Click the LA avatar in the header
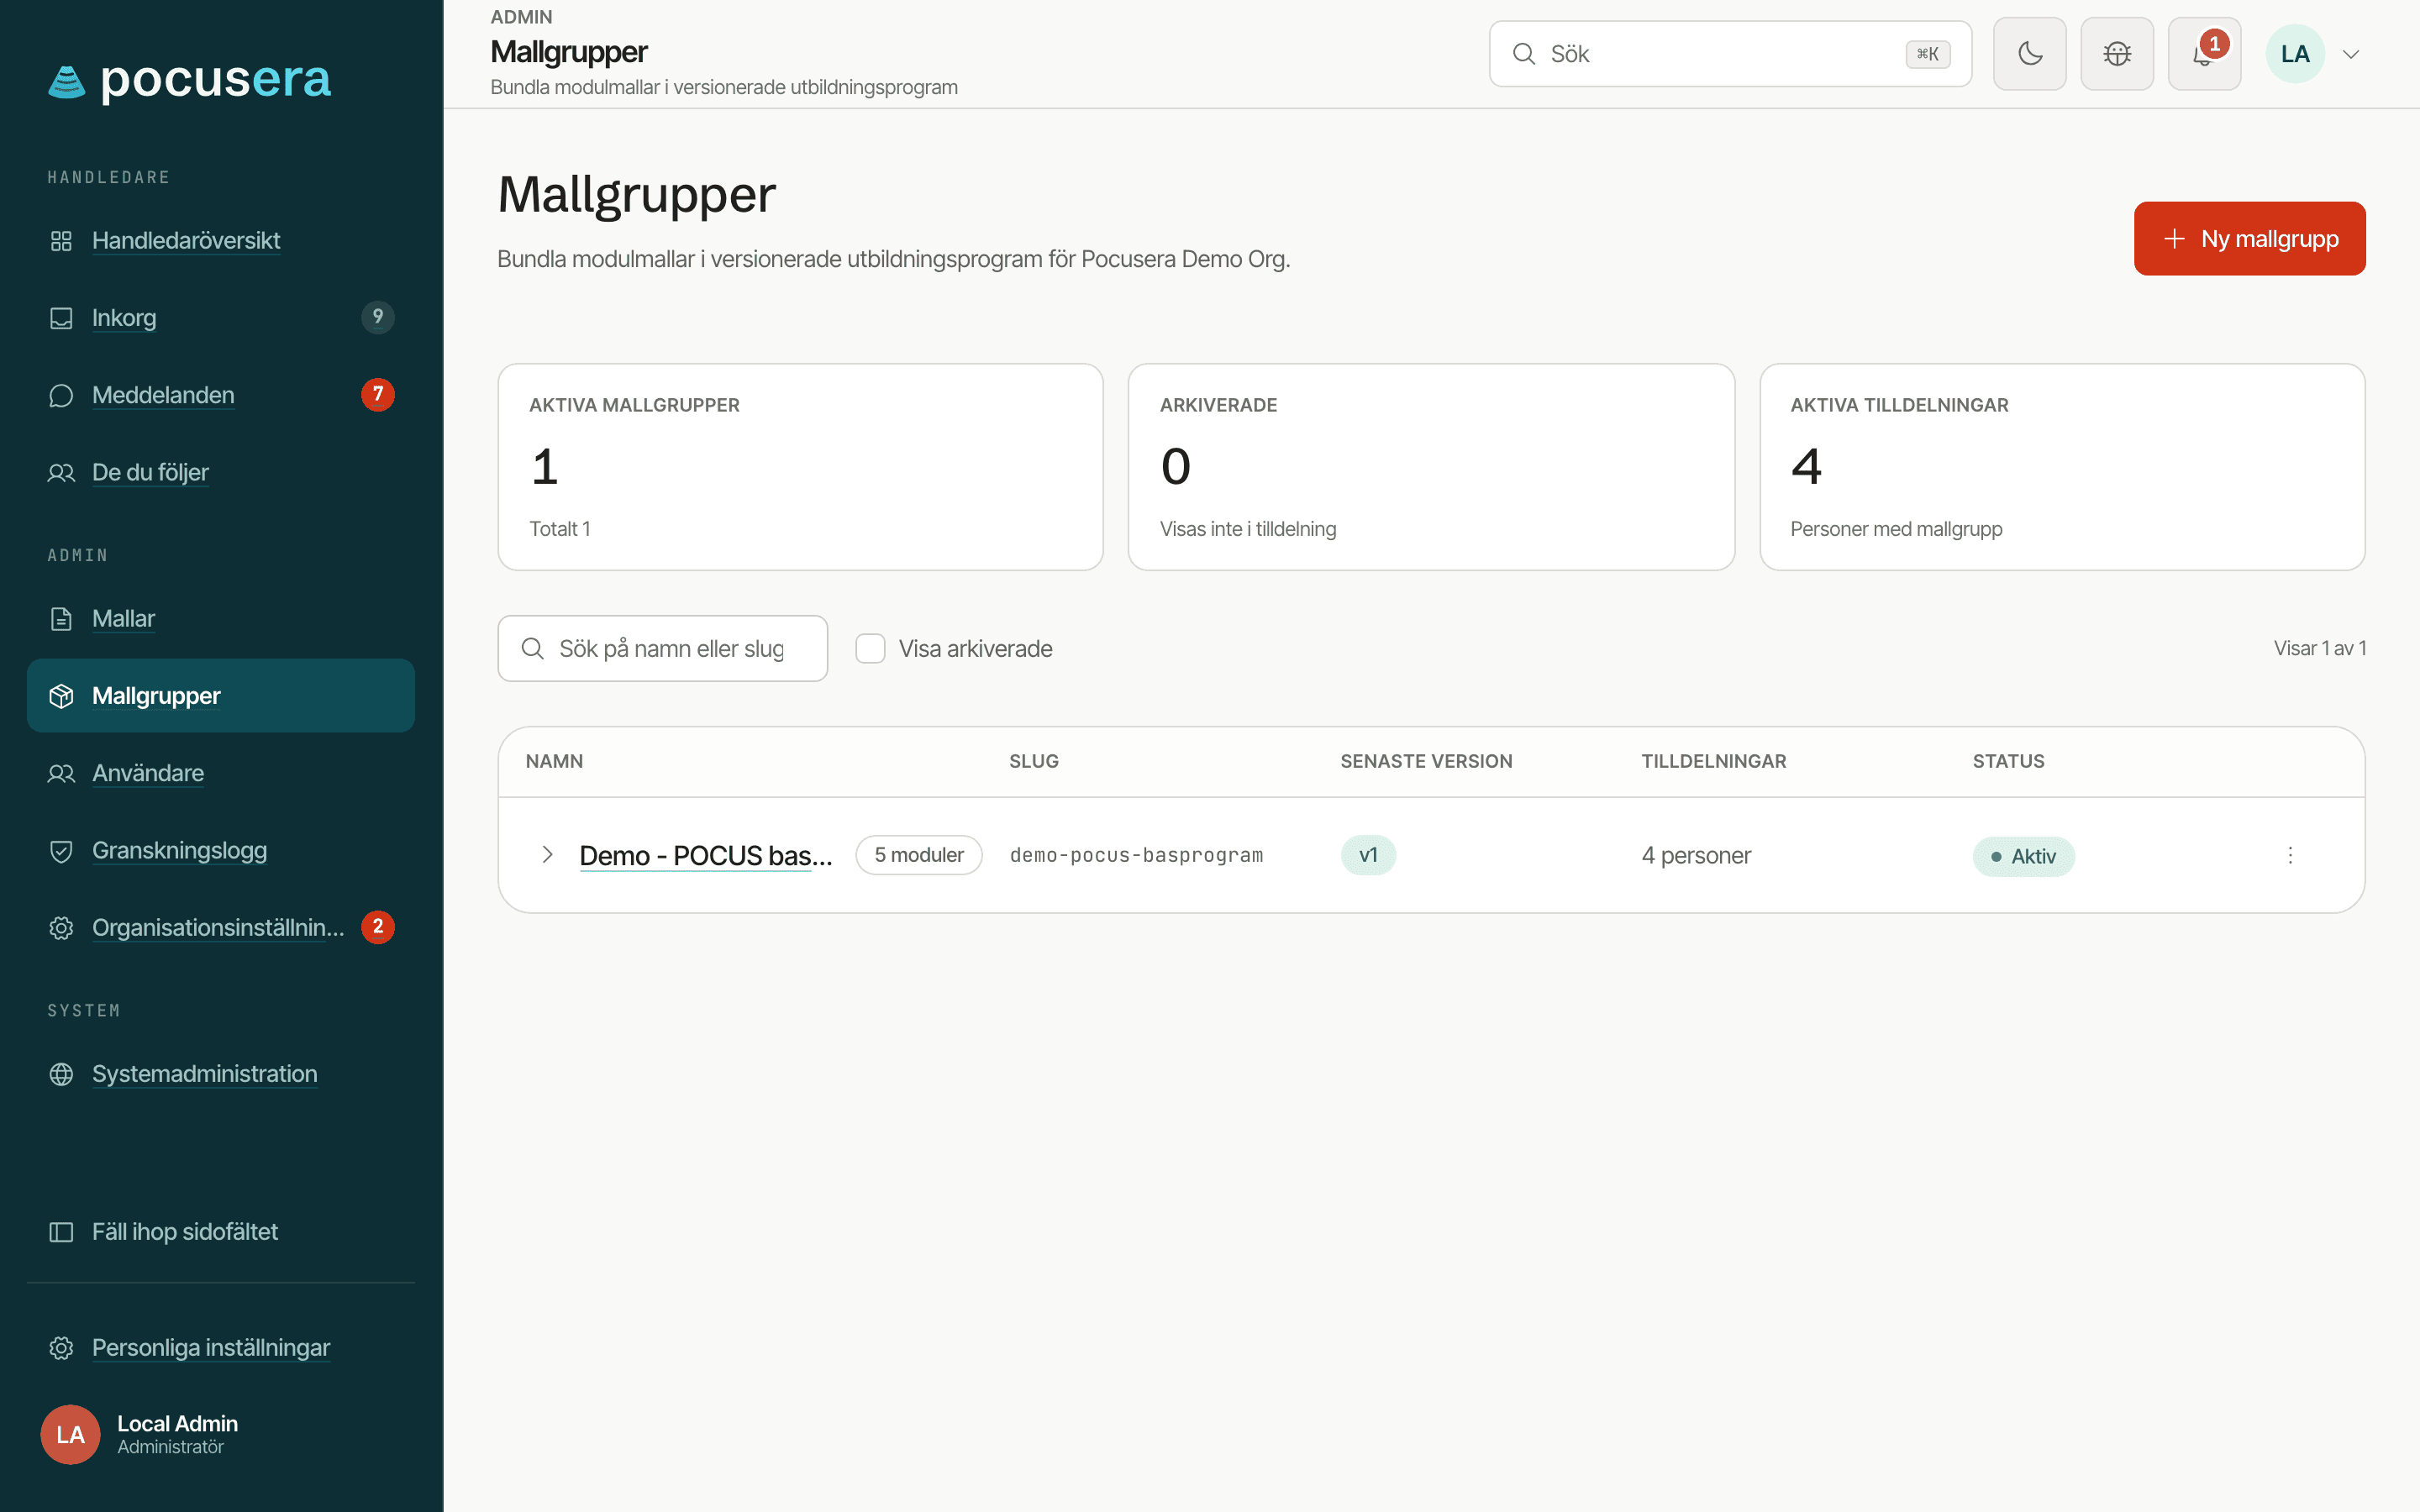The height and width of the screenshot is (1512, 2420). click(x=2295, y=54)
